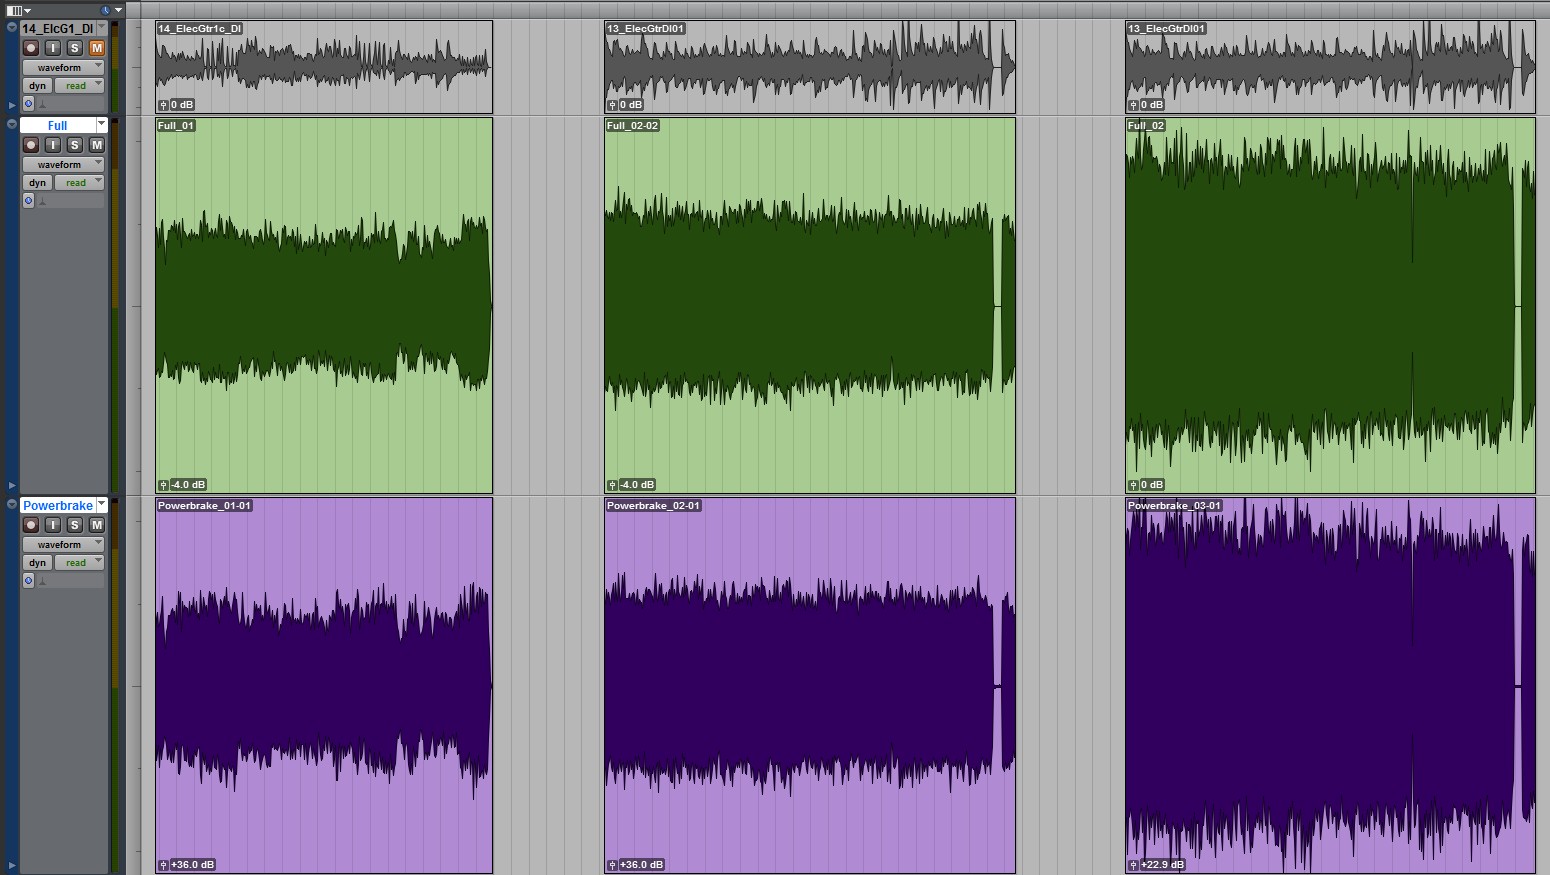Record-enable the Full track
Viewport: 1550px width, 875px height.
click(31, 145)
